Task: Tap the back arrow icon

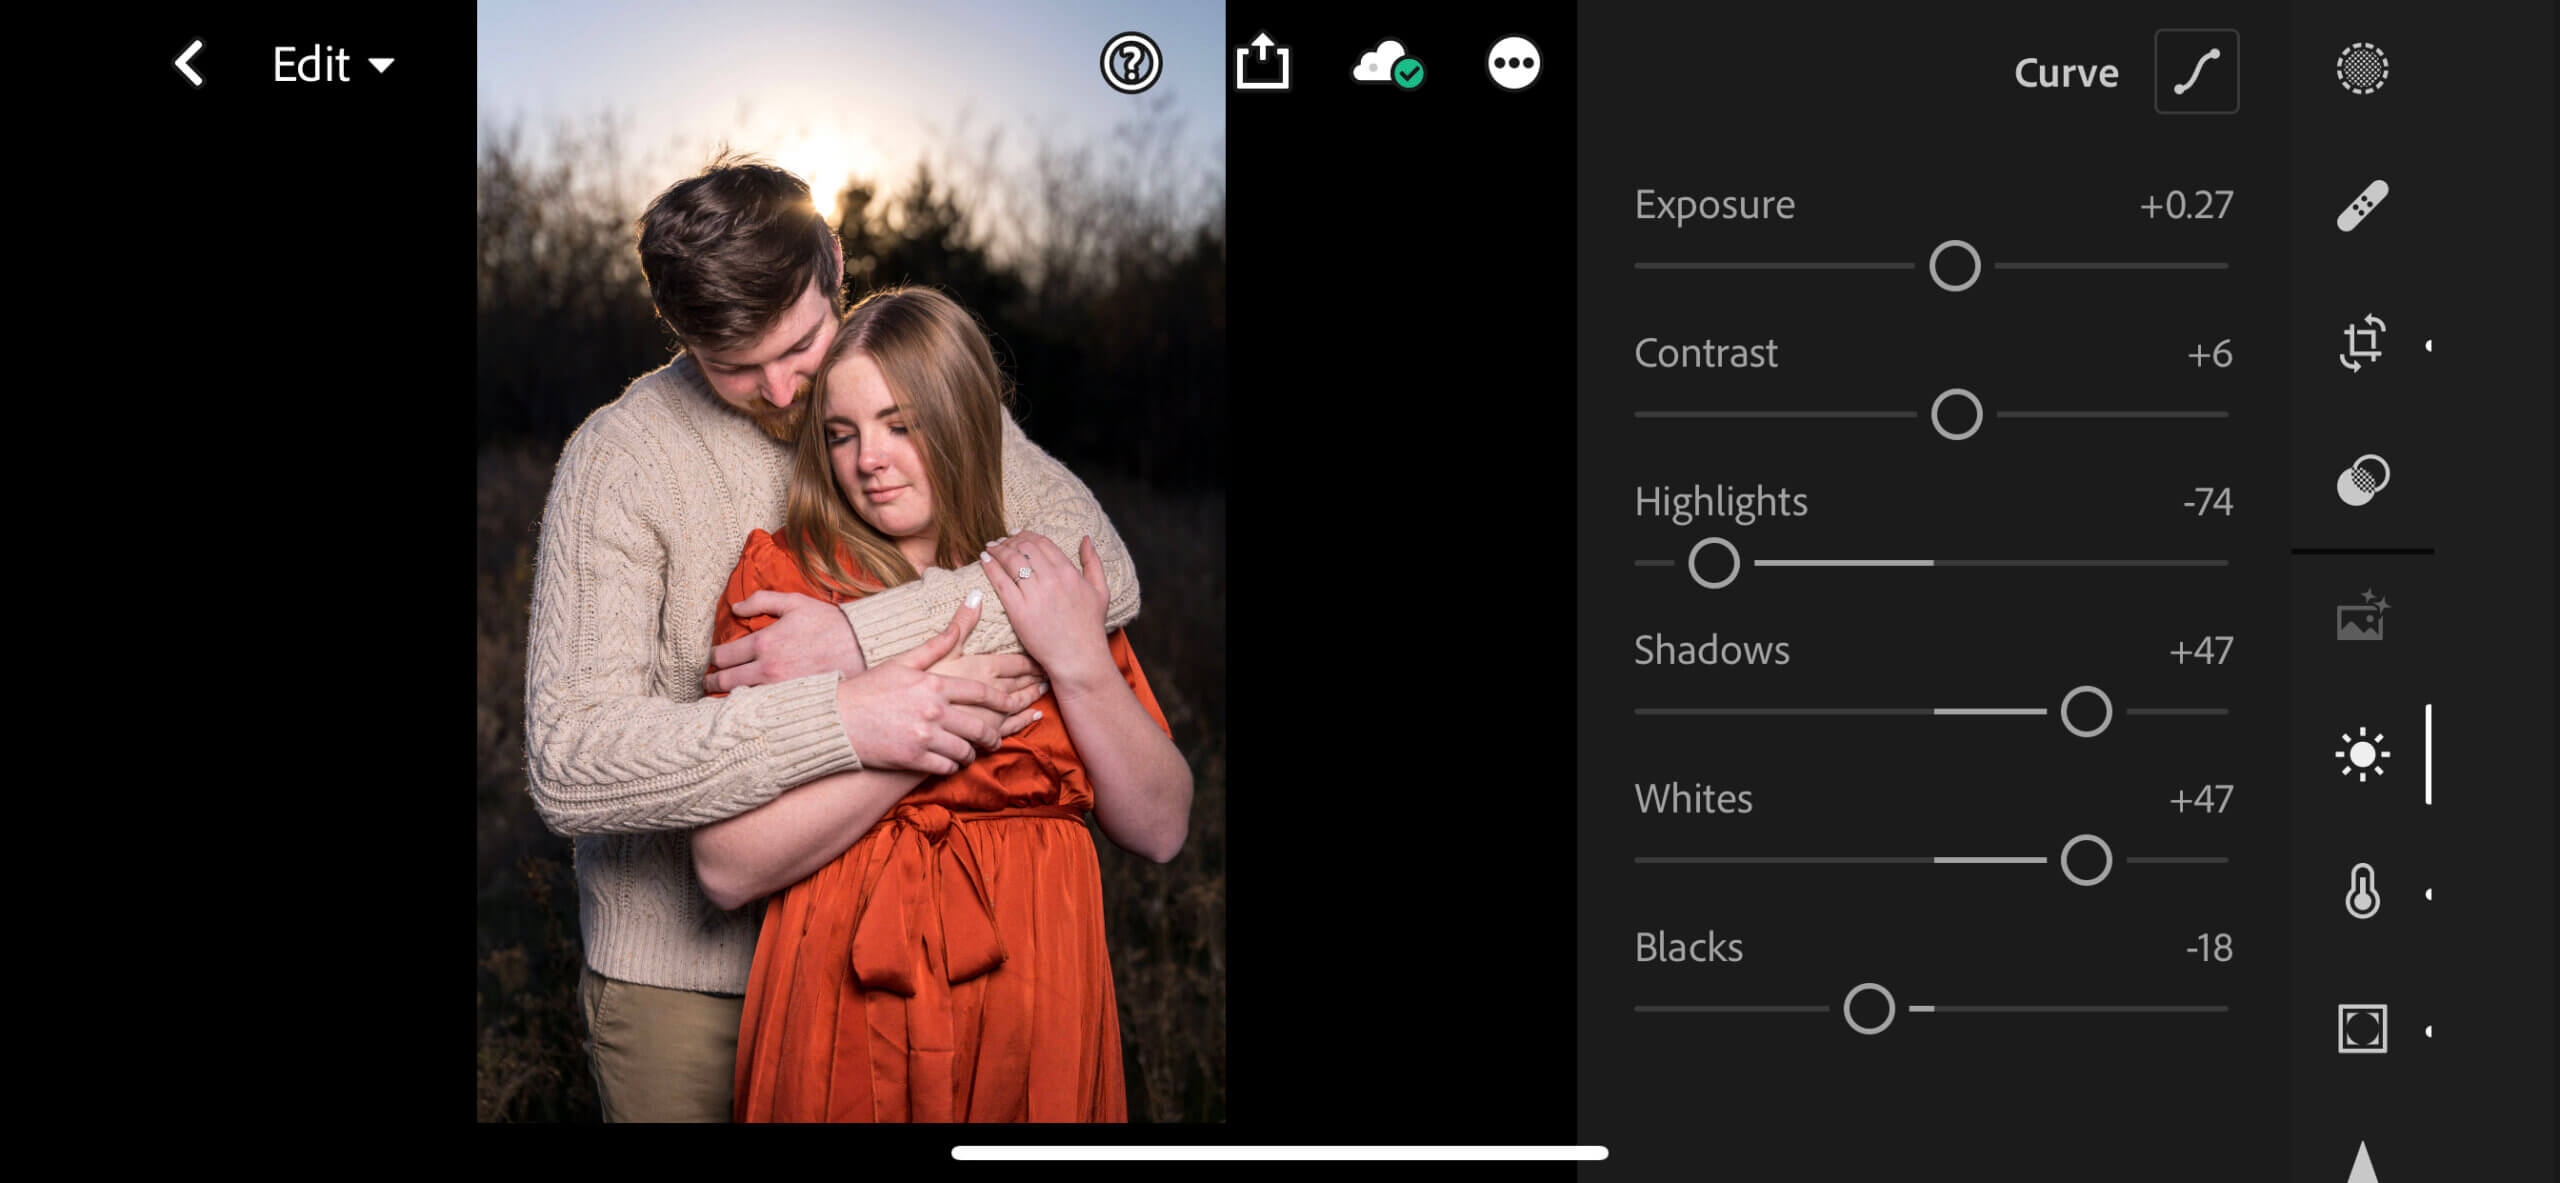Action: coord(189,65)
